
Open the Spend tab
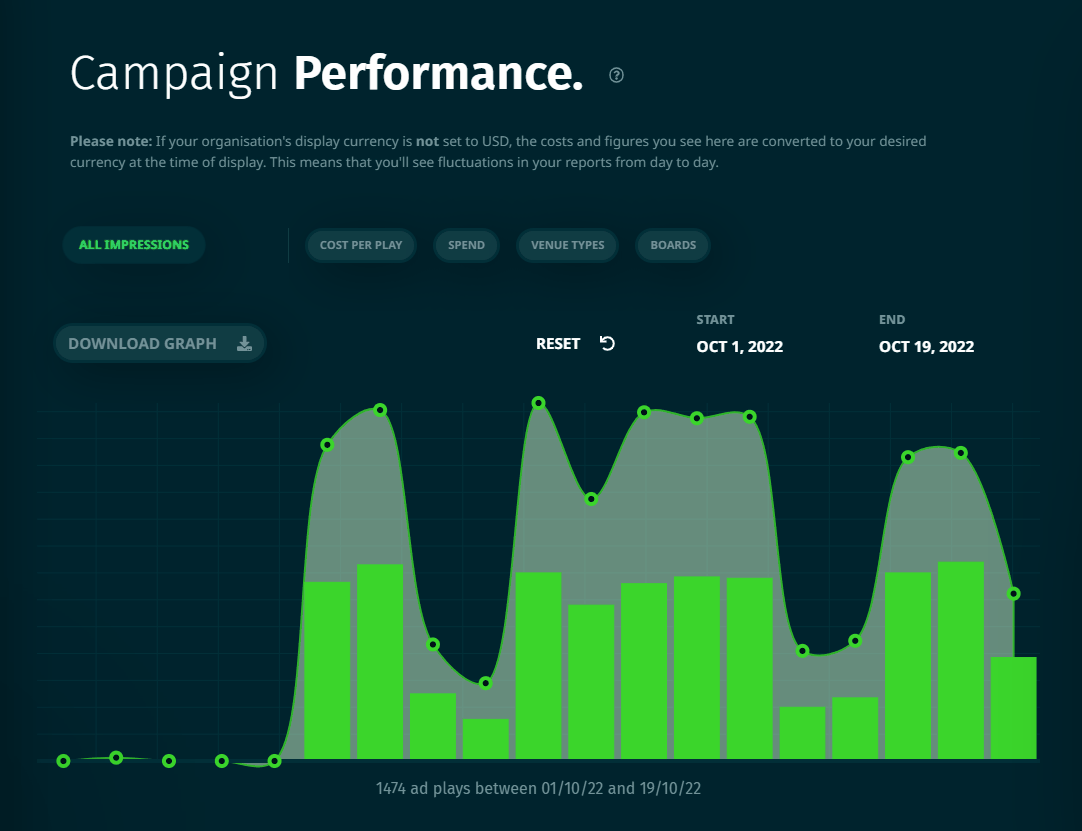466,245
